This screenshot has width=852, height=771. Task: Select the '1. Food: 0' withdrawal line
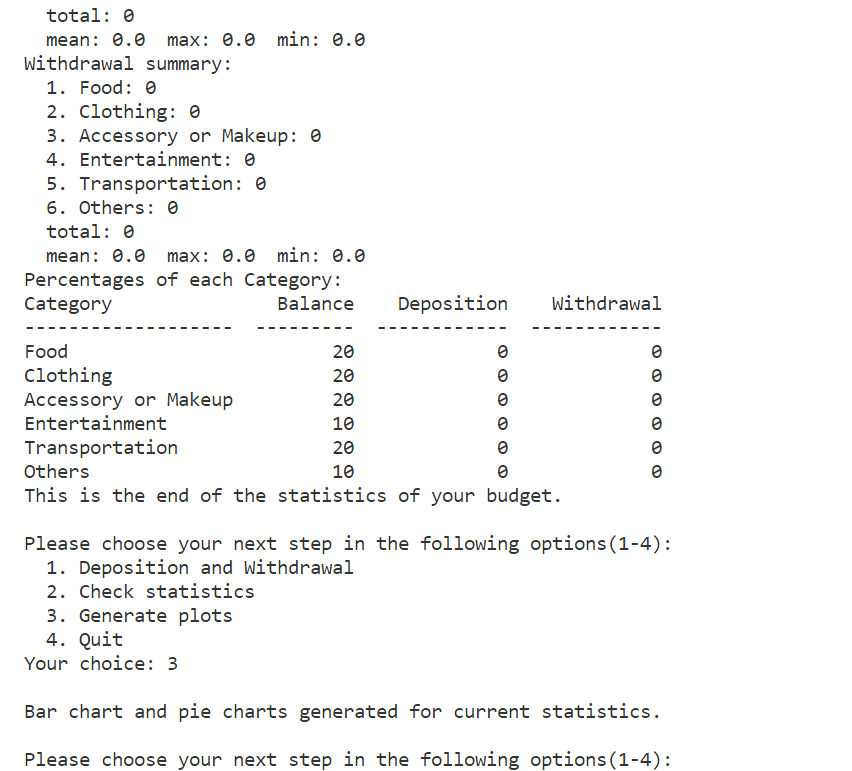coord(101,87)
